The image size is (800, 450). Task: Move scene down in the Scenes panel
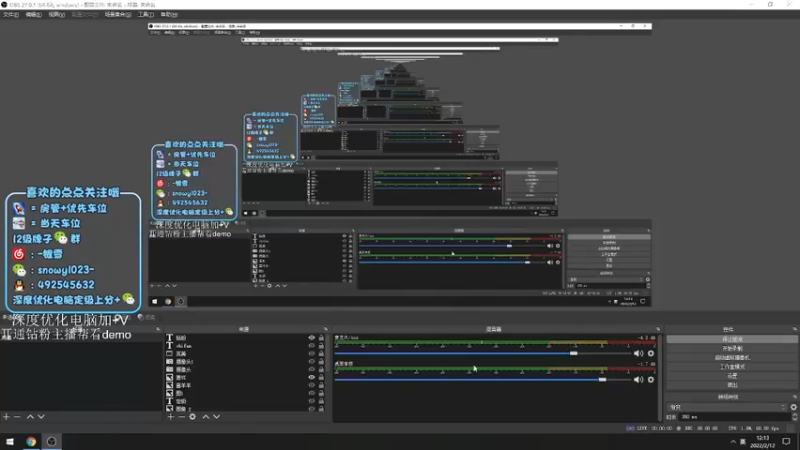pos(41,417)
